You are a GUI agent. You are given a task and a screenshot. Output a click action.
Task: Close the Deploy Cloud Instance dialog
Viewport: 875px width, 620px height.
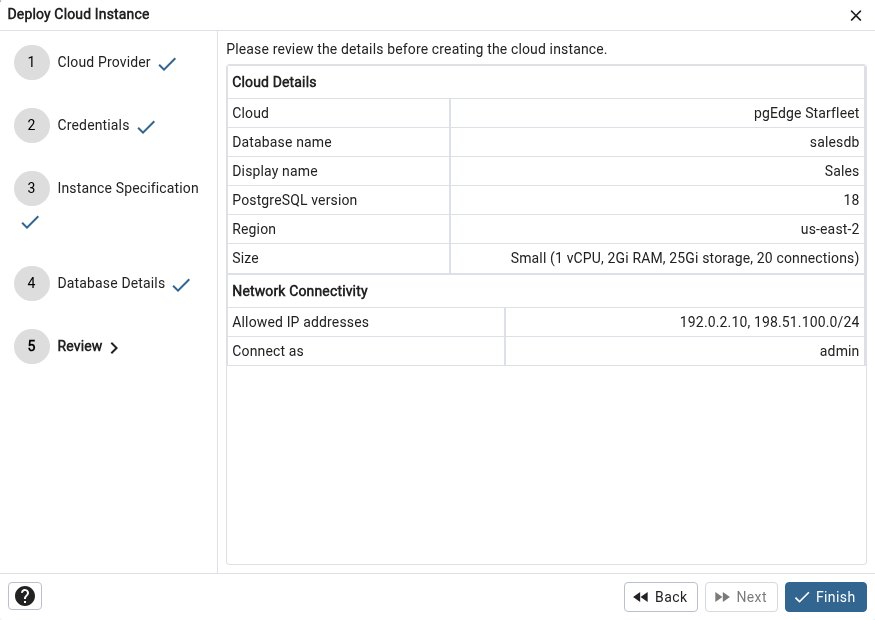click(x=855, y=16)
